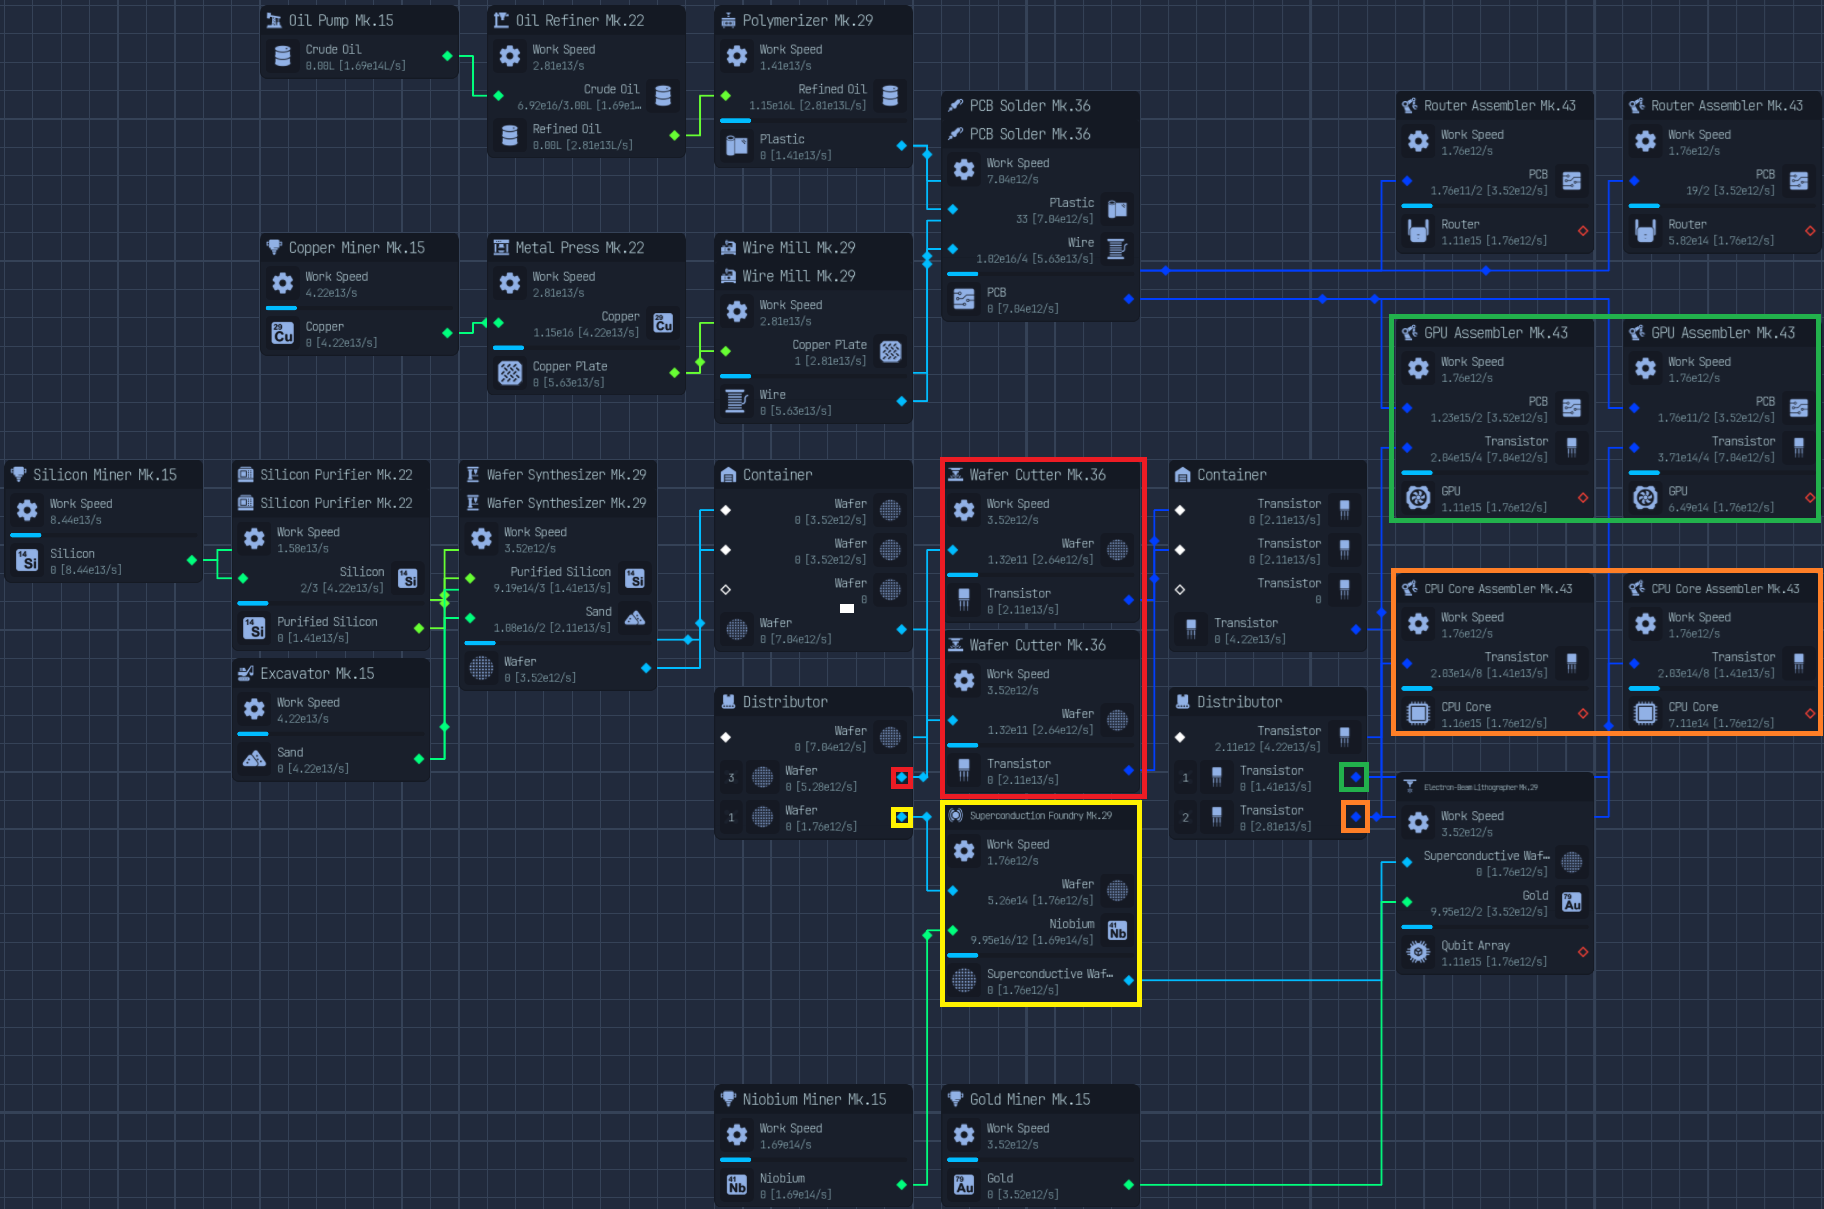Click the Wafer output icon in Wafer Synthesizer

point(482,668)
